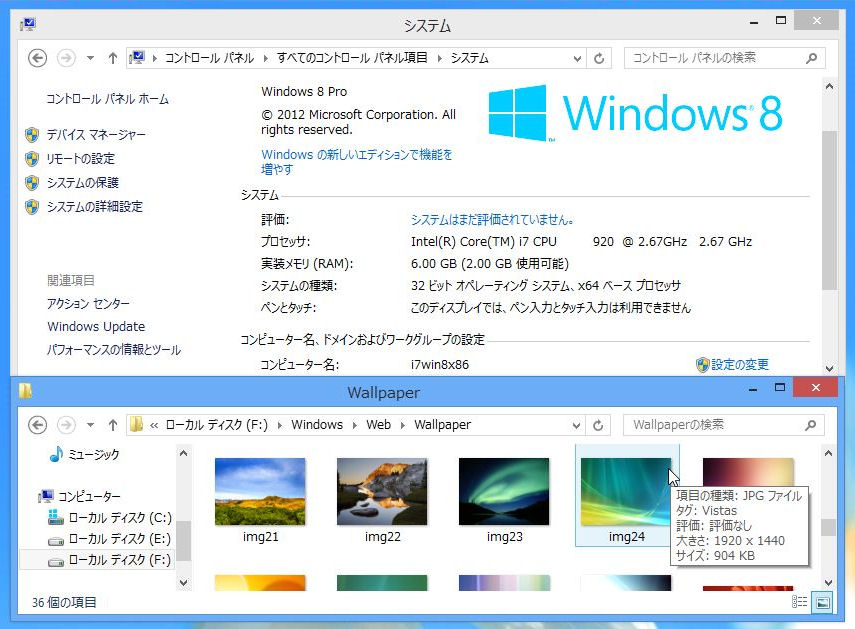Click System window title bar icon
The width and height of the screenshot is (855, 629).
click(28, 25)
